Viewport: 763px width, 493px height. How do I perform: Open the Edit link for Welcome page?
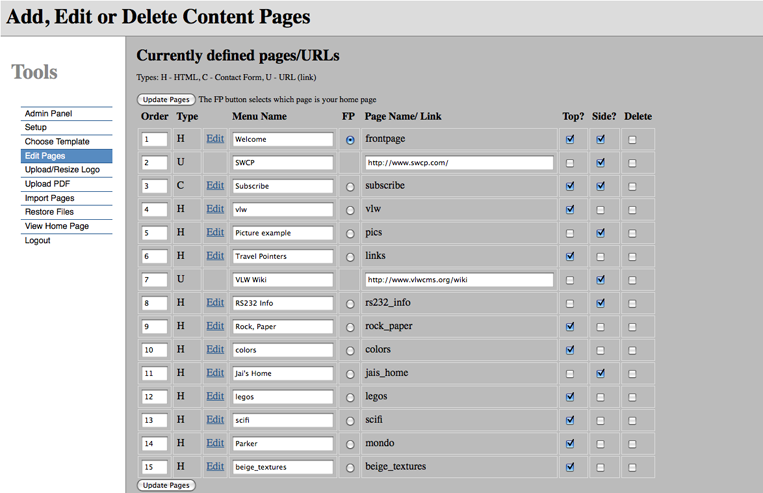215,139
